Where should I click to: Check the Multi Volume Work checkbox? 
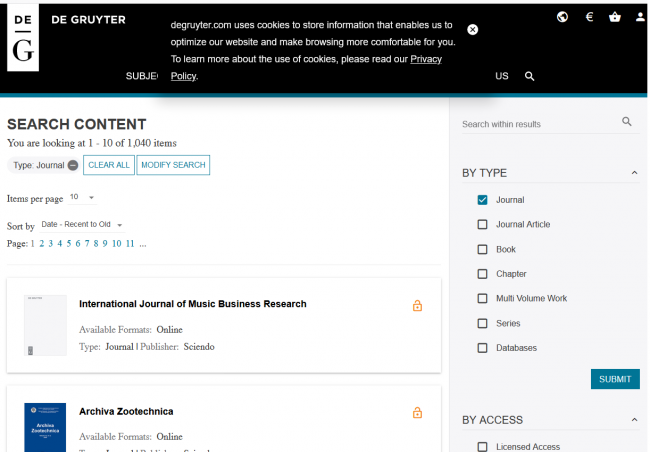483,299
